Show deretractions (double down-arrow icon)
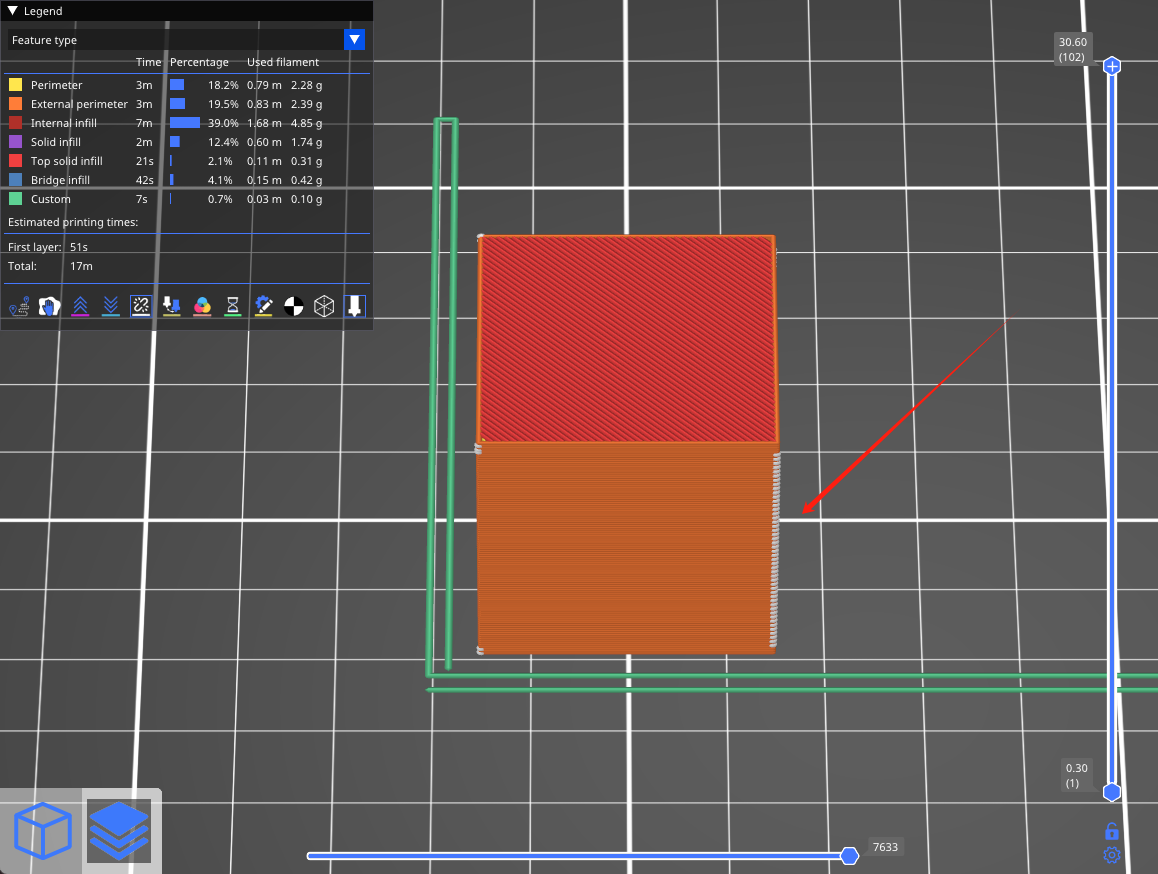The height and width of the screenshot is (874, 1158). pos(110,306)
